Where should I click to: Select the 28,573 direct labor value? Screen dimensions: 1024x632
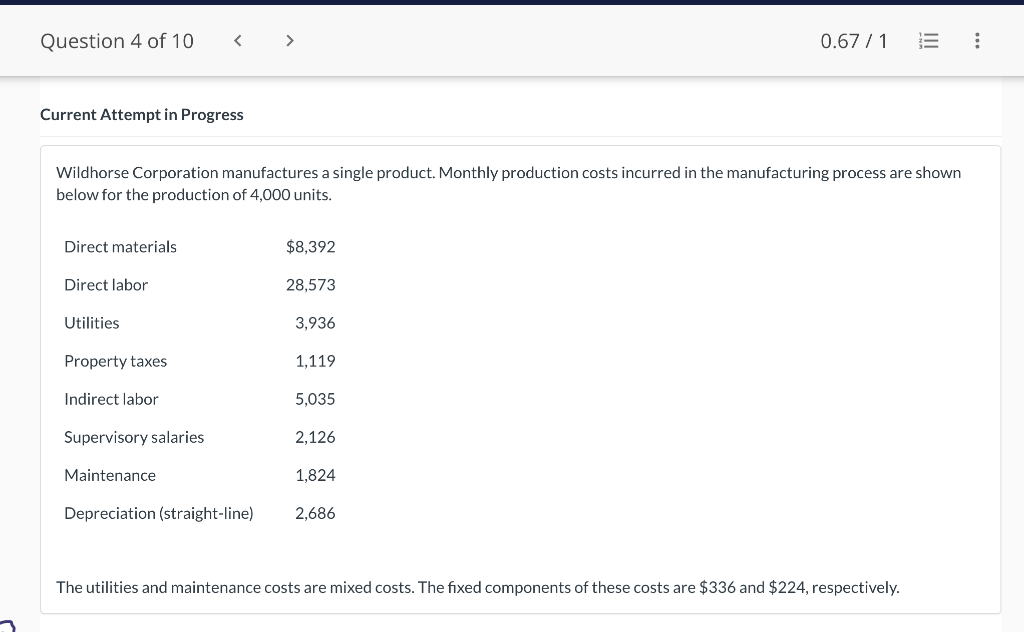click(310, 285)
